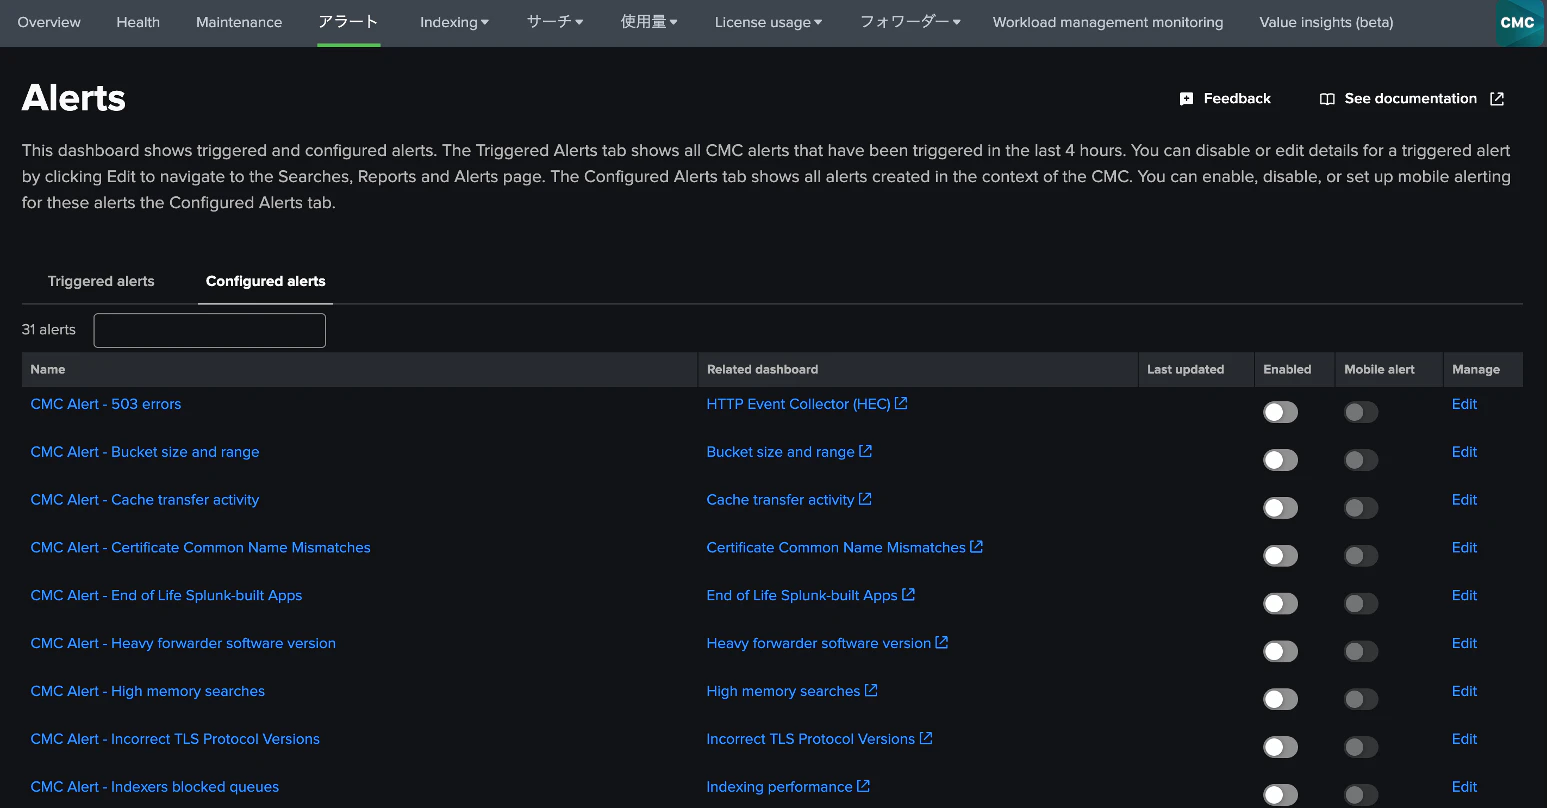Click Edit for End of Life Splunk-built Apps
The height and width of the screenshot is (808, 1548).
click(1464, 595)
